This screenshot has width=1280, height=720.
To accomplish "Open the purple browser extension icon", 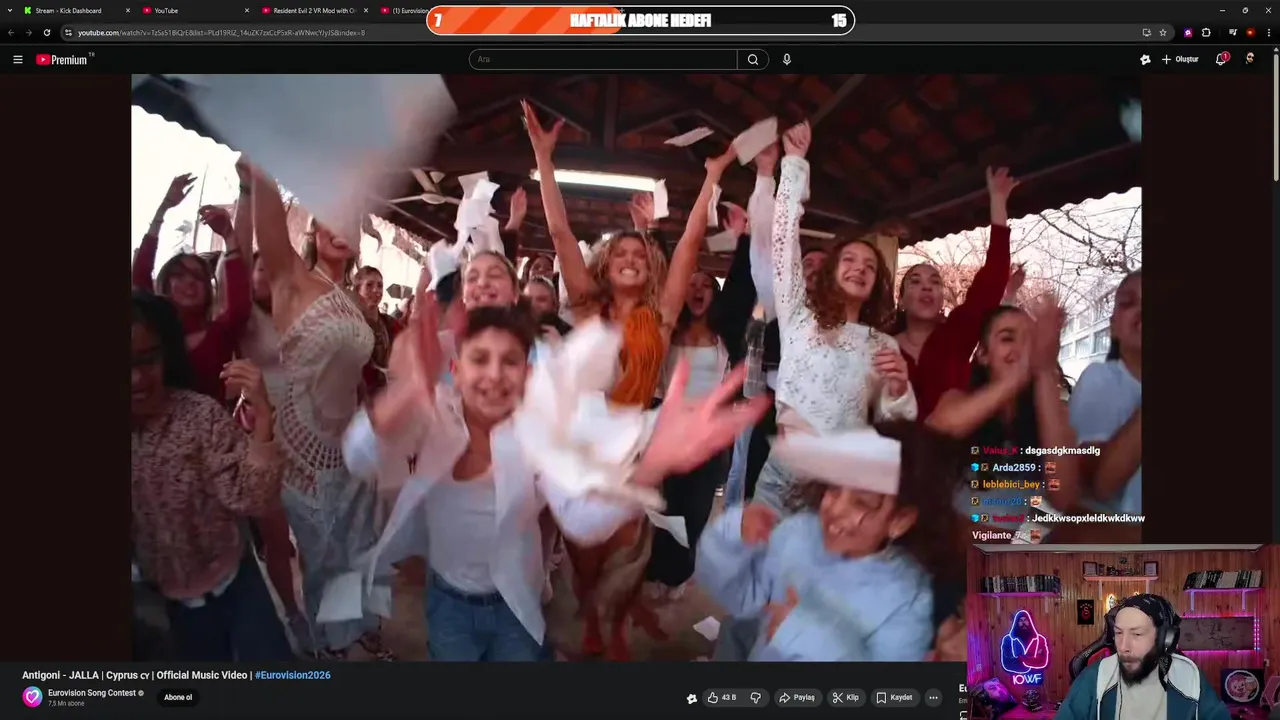I will coord(1188,32).
